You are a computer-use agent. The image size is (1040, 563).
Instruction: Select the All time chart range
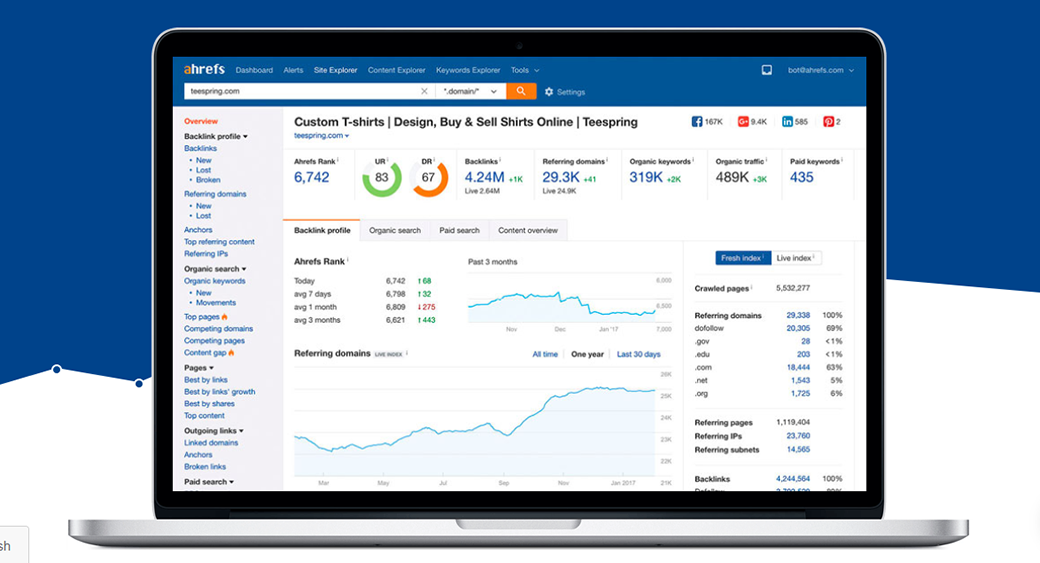[545, 354]
